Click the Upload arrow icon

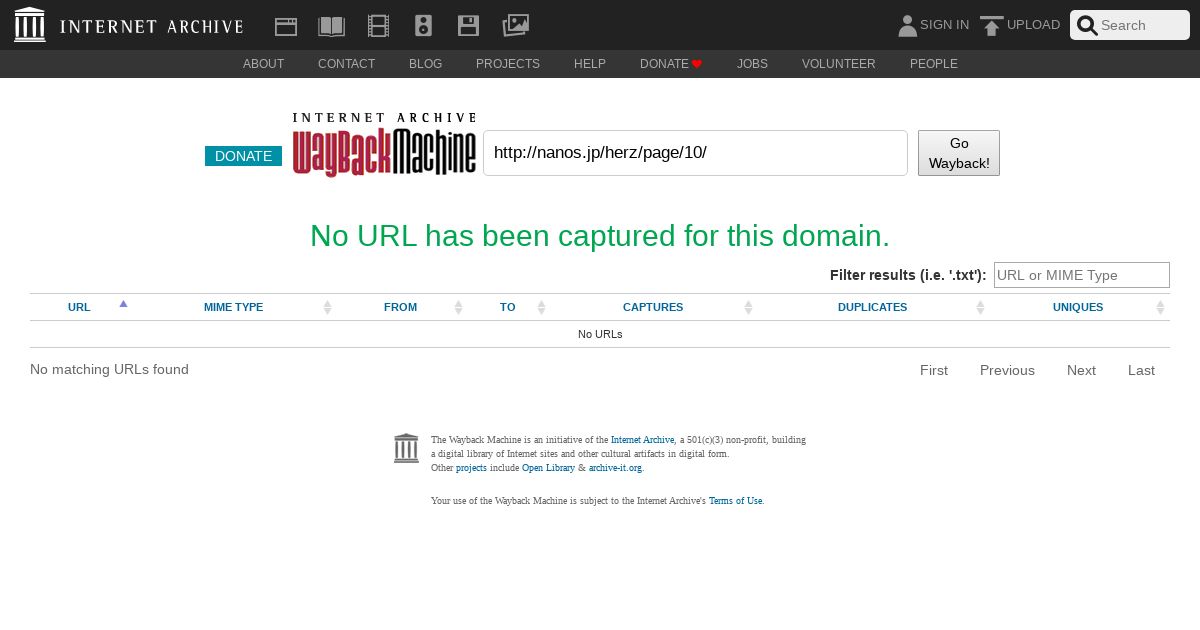(x=991, y=26)
